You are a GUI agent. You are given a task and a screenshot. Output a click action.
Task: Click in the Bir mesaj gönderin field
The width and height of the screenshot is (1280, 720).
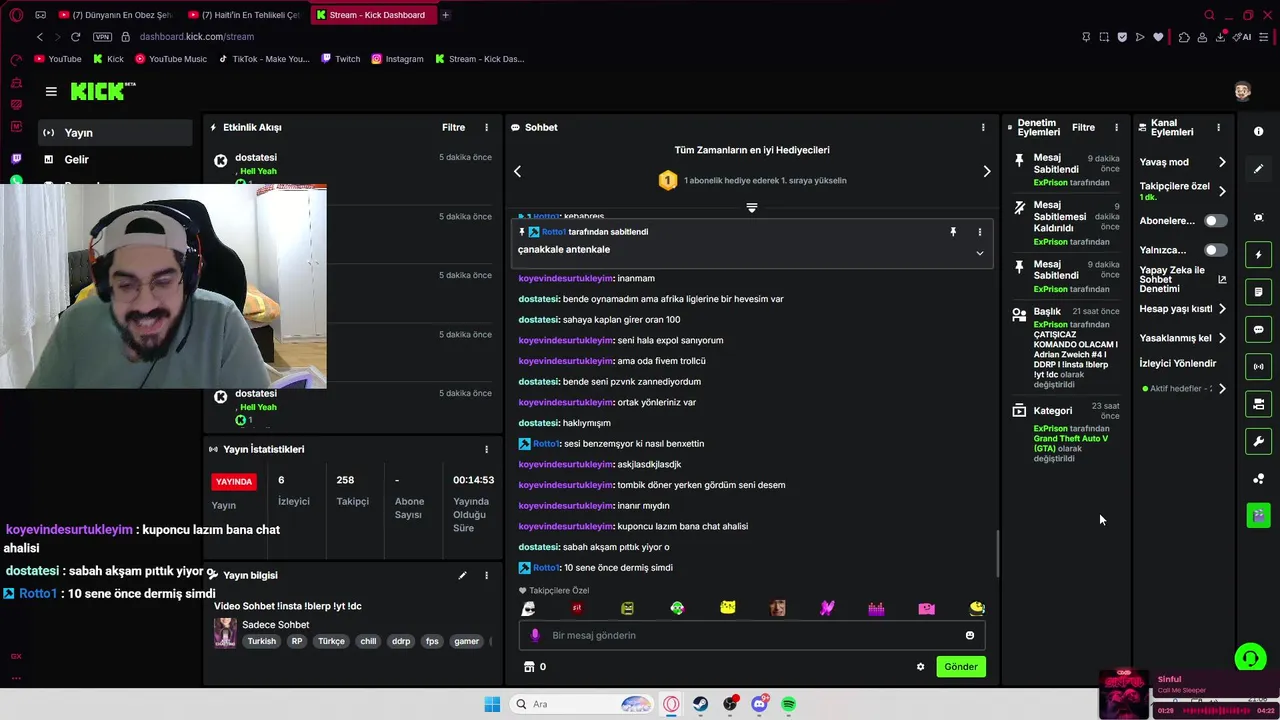tap(752, 635)
